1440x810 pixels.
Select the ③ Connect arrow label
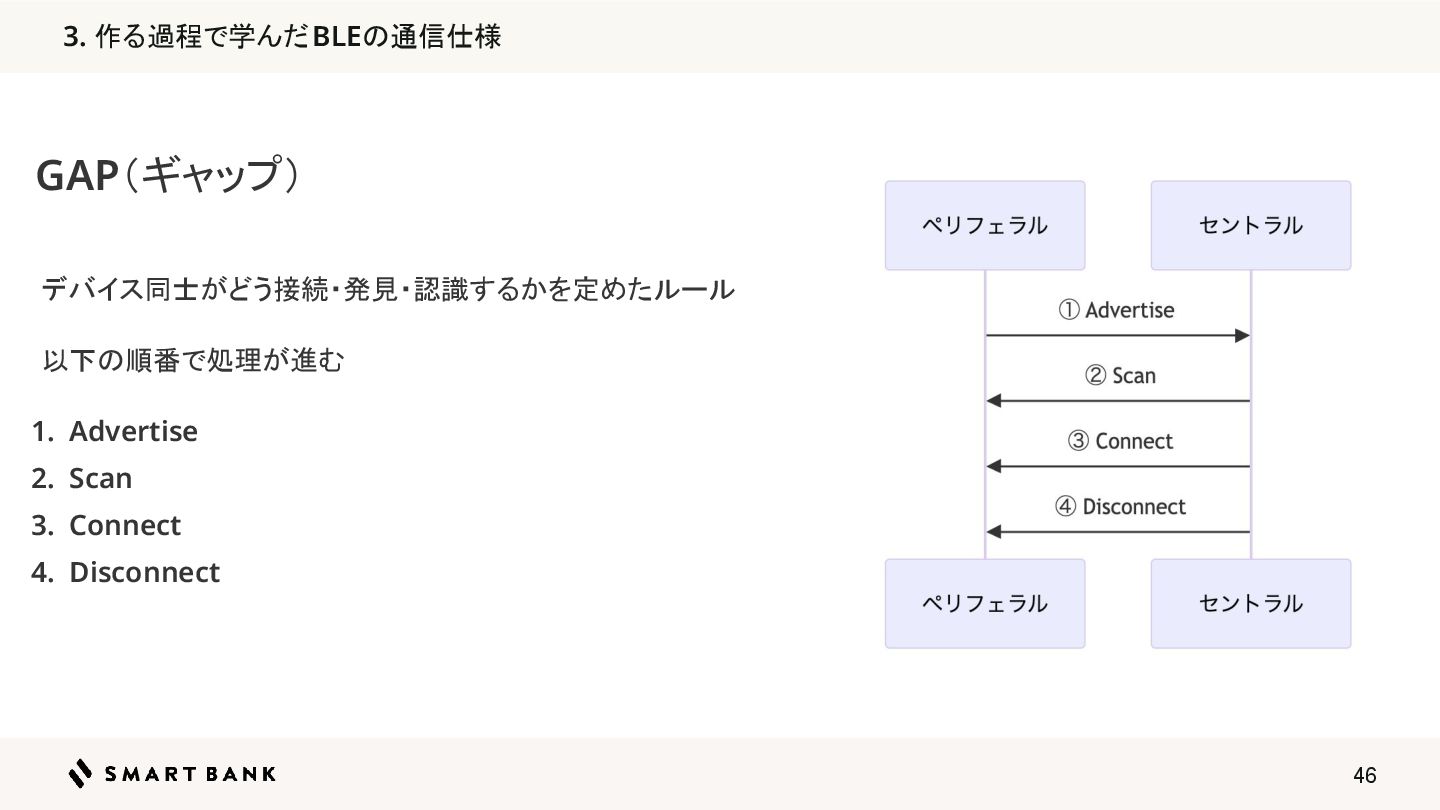(1120, 441)
